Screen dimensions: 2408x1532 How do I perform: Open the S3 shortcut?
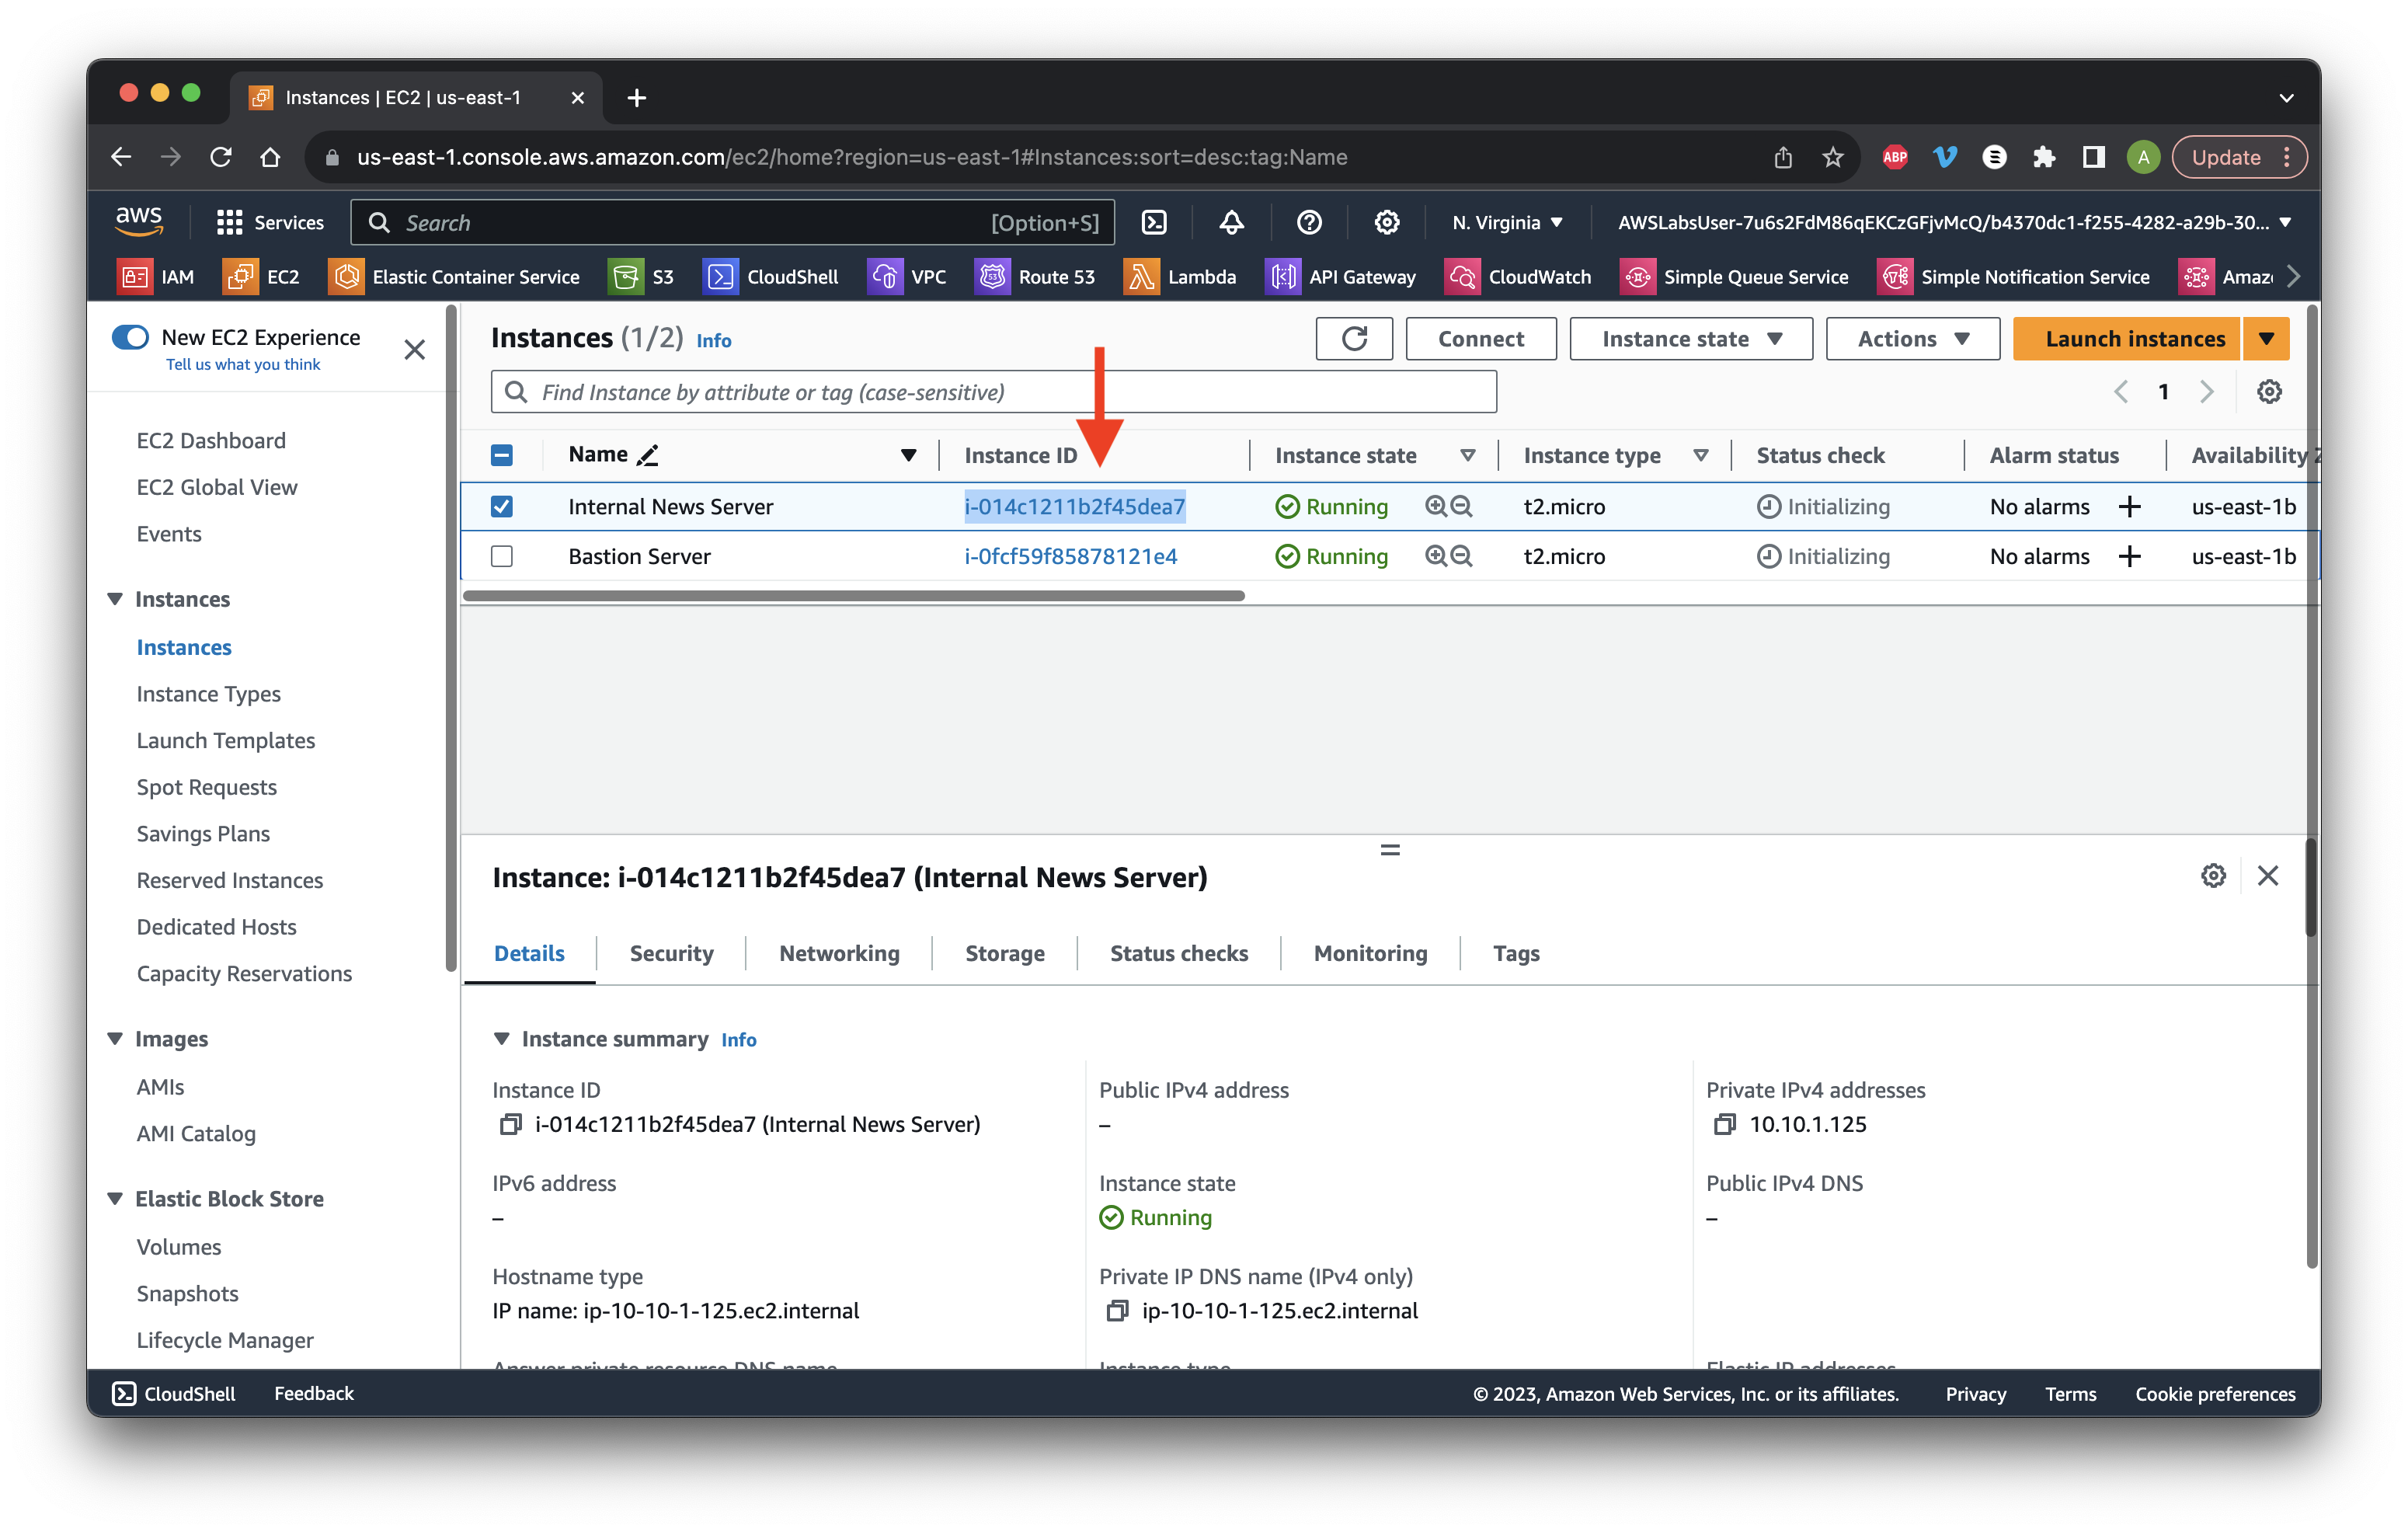(641, 277)
